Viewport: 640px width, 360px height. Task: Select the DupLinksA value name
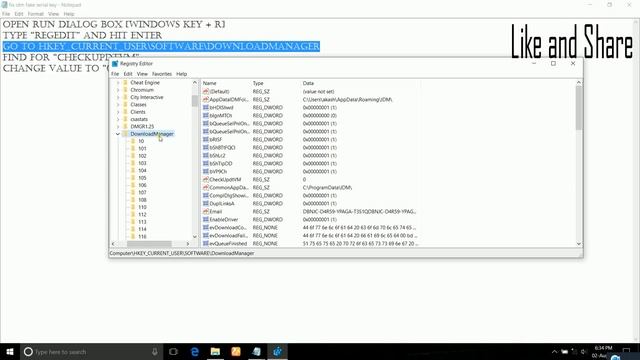[222, 203]
